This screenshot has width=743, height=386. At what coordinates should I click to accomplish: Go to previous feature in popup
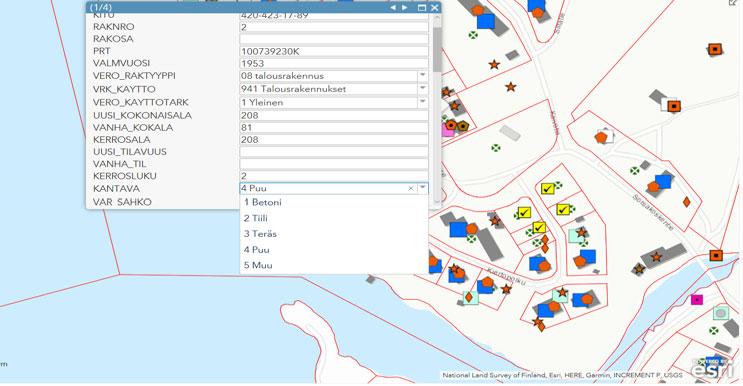pyautogui.click(x=393, y=8)
